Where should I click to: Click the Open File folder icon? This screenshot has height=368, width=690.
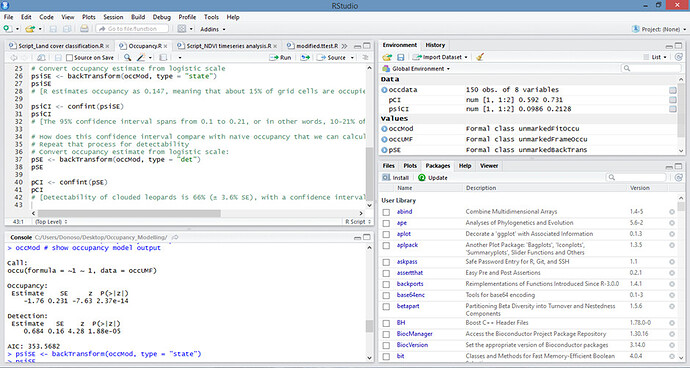29,29
